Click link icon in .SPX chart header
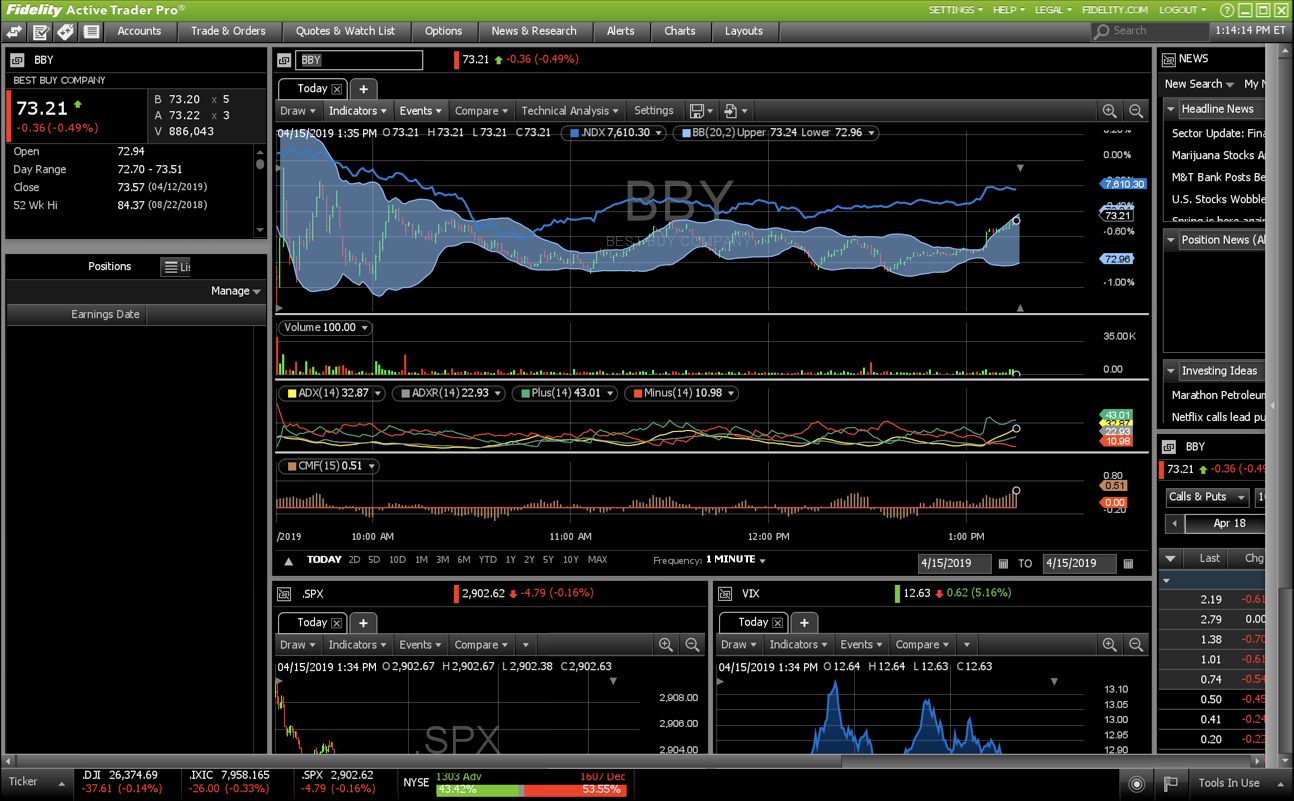The image size is (1294, 801). coord(285,594)
